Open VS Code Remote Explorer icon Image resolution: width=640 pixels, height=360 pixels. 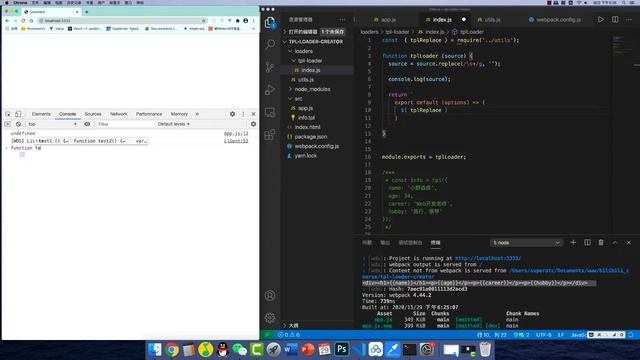pyautogui.click(x=270, y=112)
